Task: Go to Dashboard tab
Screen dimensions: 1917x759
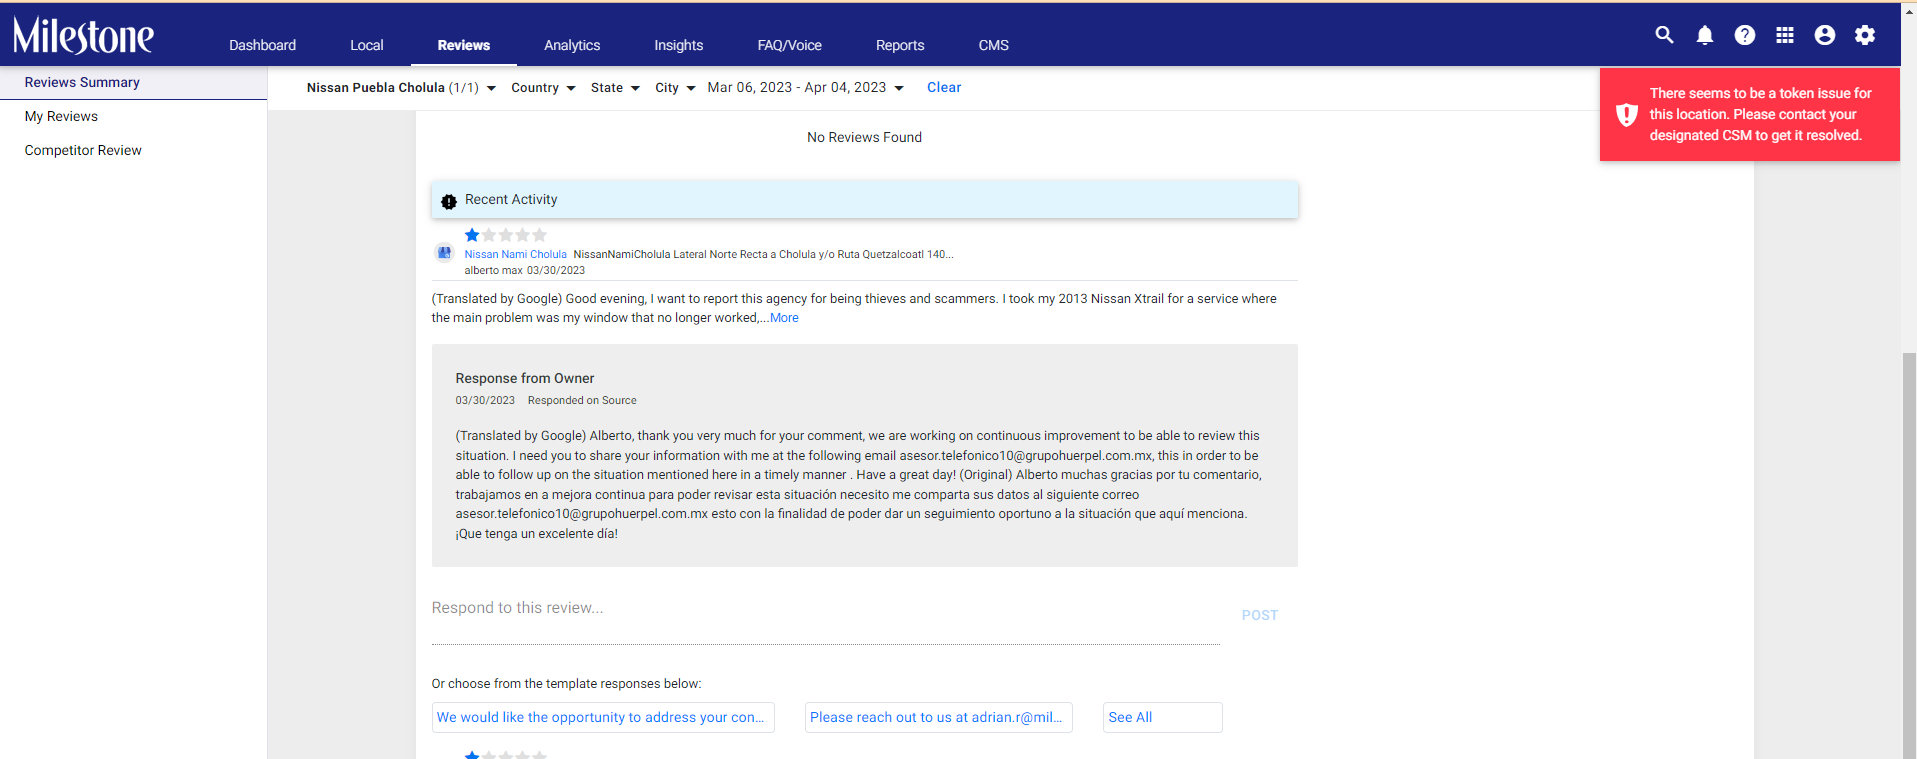Action: [x=262, y=45]
